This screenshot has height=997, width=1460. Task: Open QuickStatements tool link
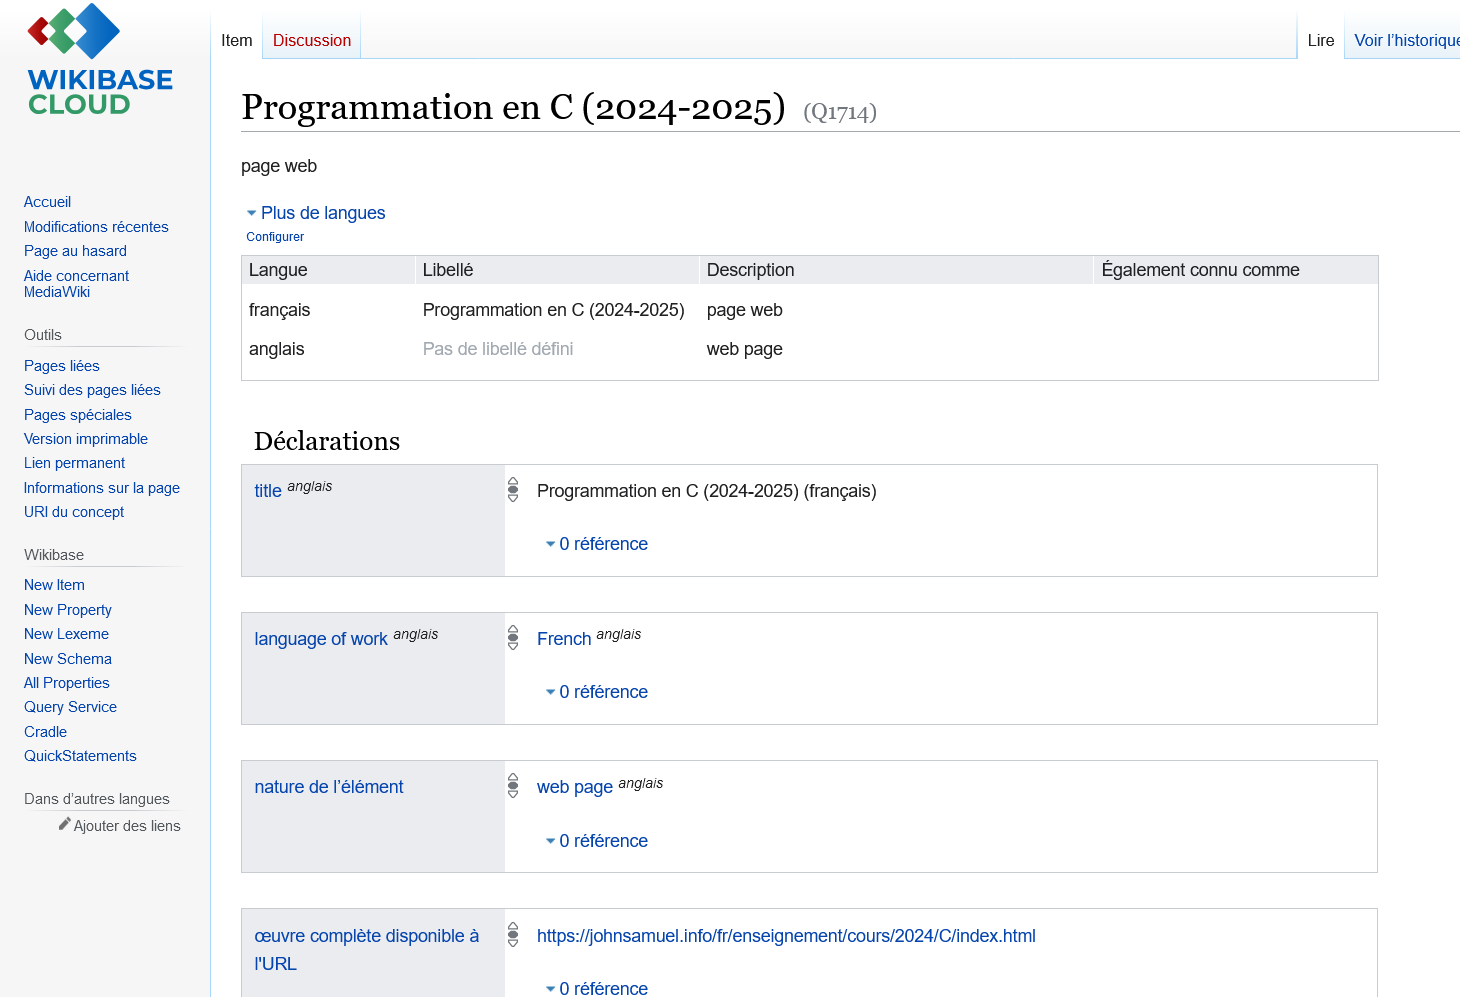point(80,756)
